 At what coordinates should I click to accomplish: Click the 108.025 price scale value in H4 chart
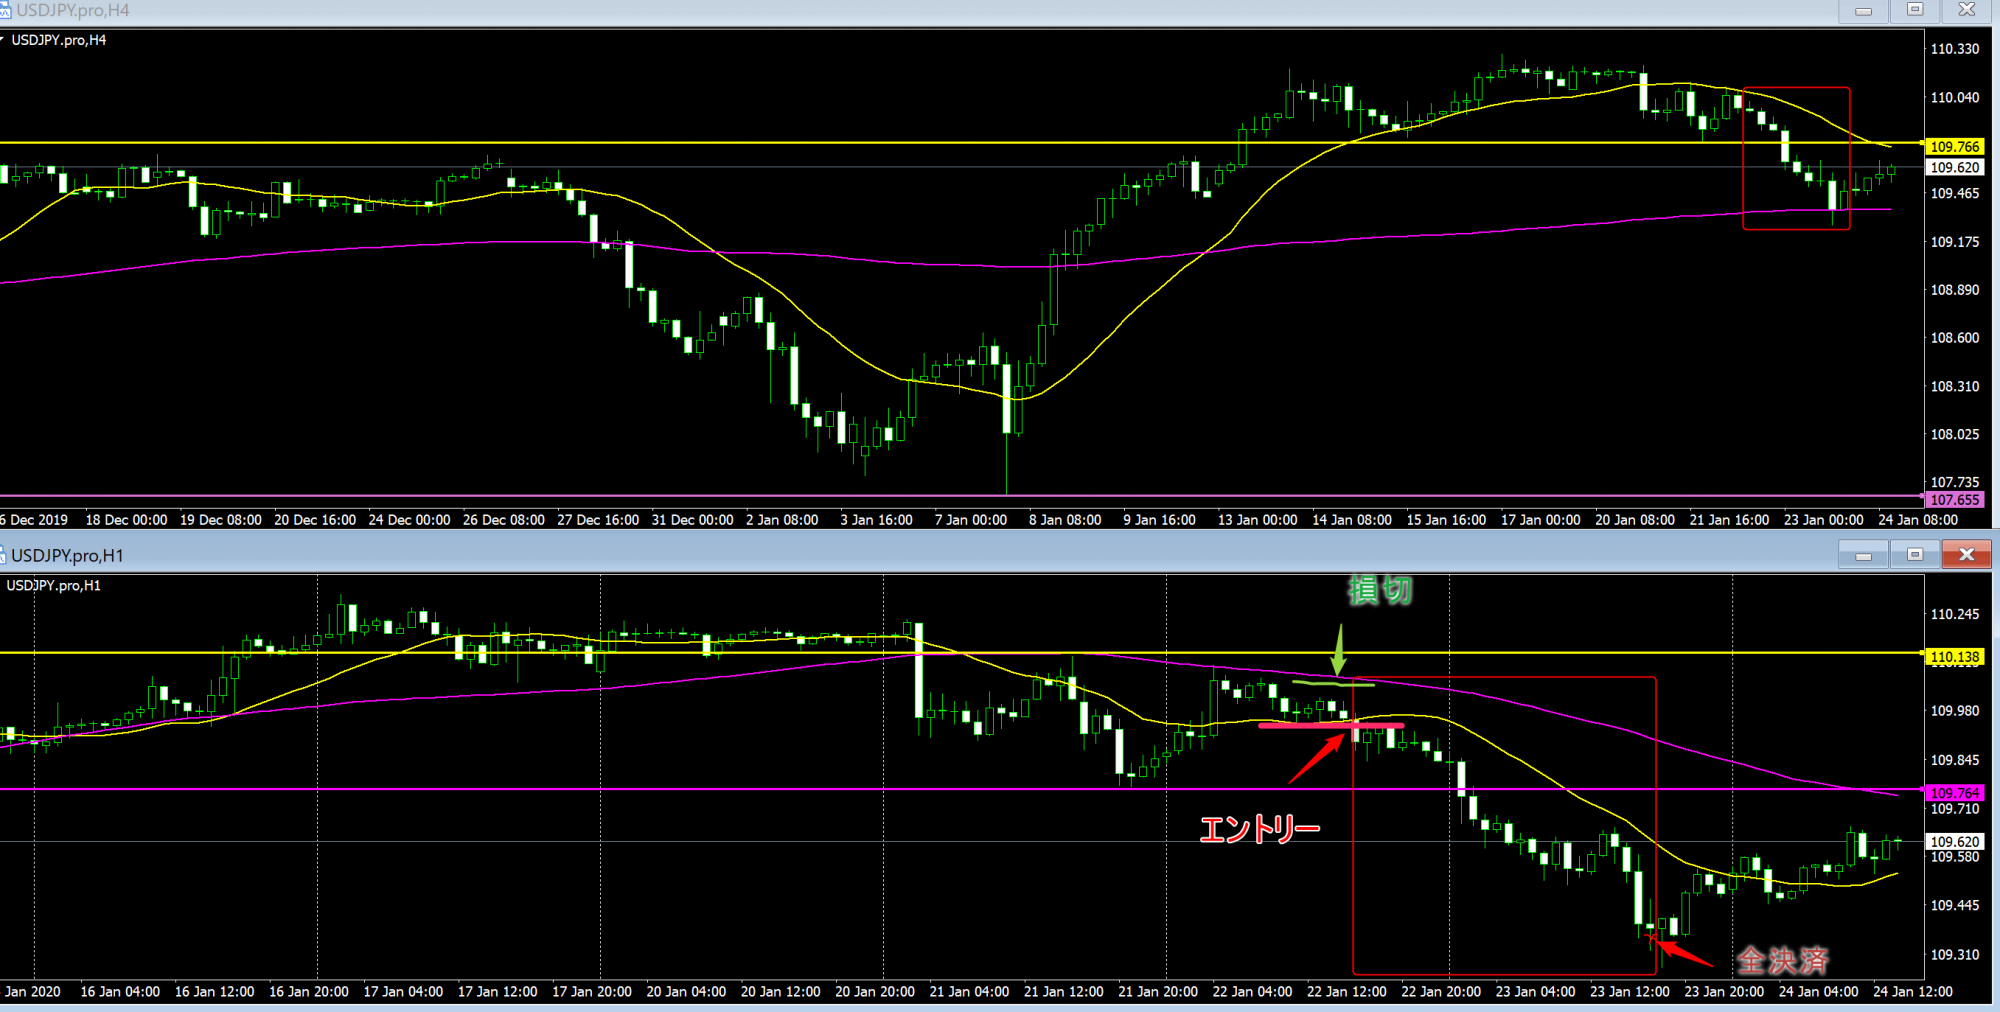pos(1955,435)
